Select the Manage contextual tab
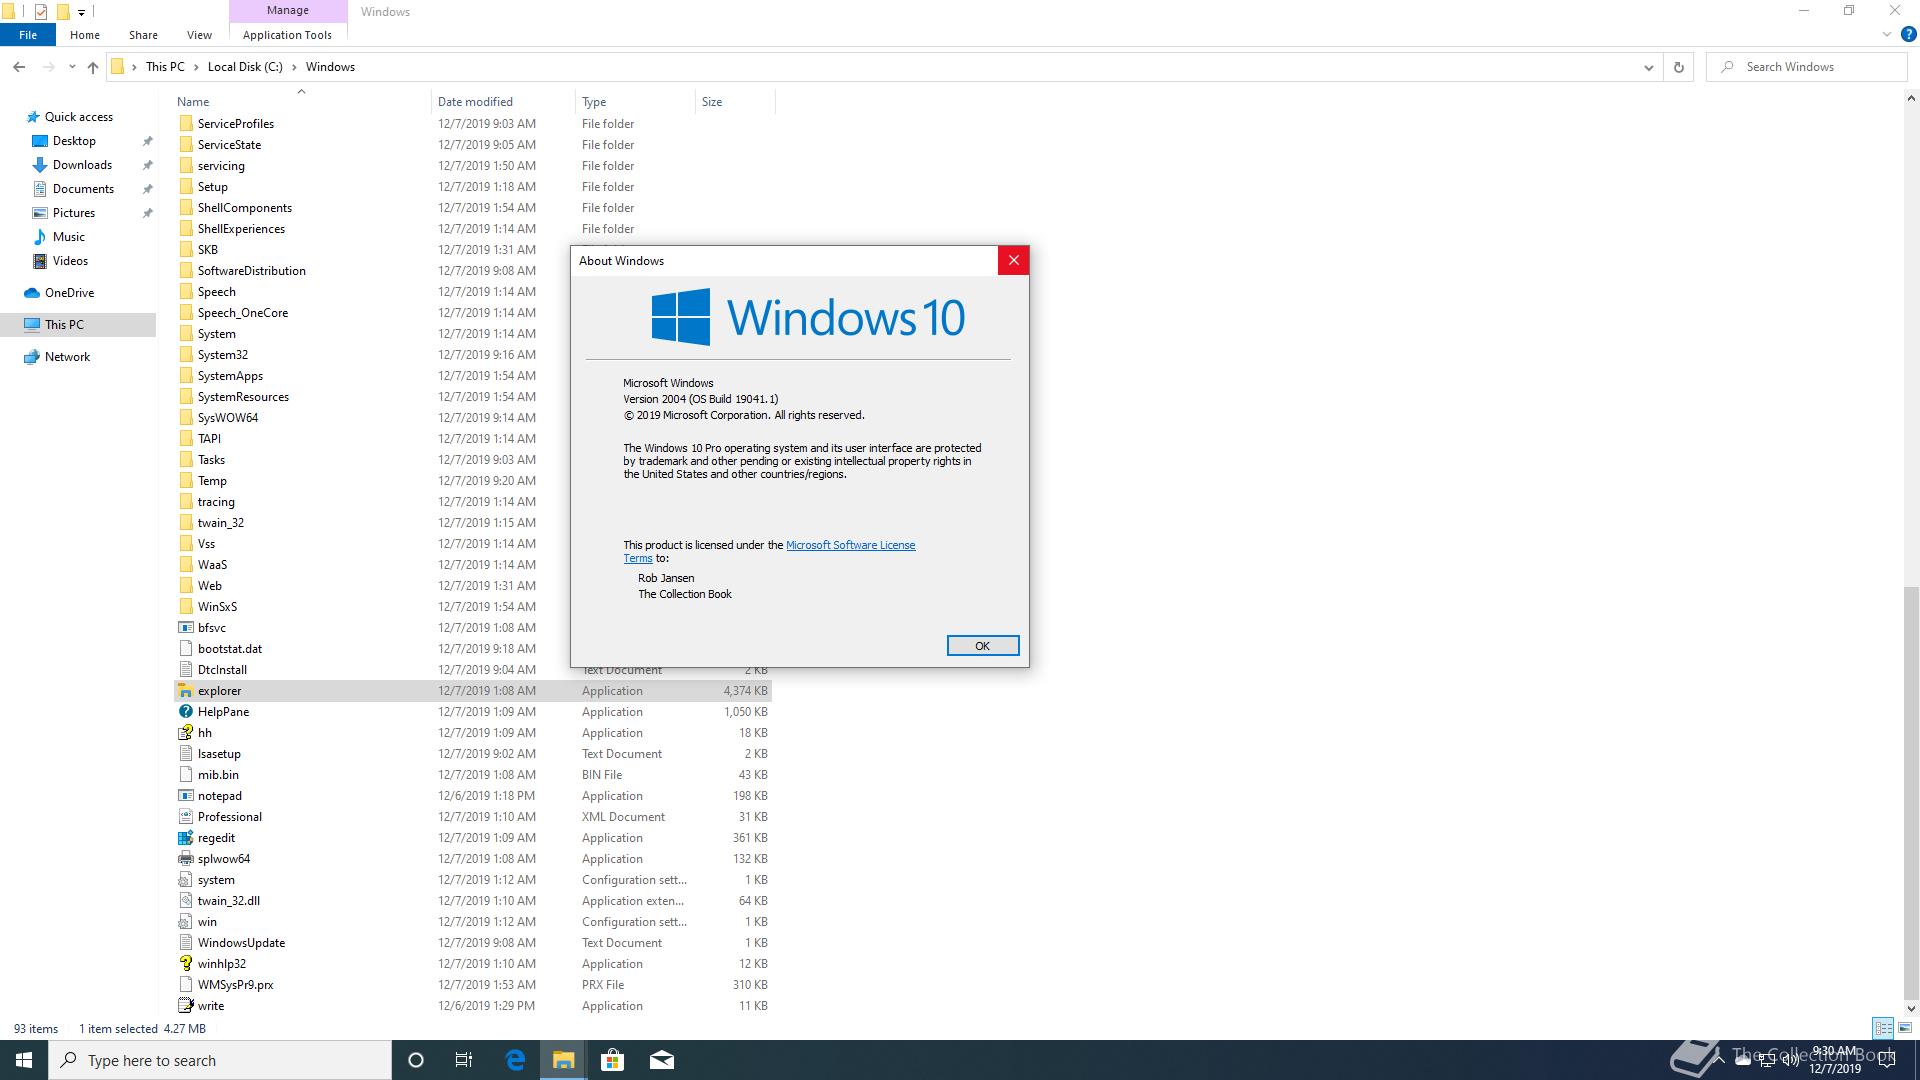Viewport: 1920px width, 1080px height. pyautogui.click(x=288, y=10)
